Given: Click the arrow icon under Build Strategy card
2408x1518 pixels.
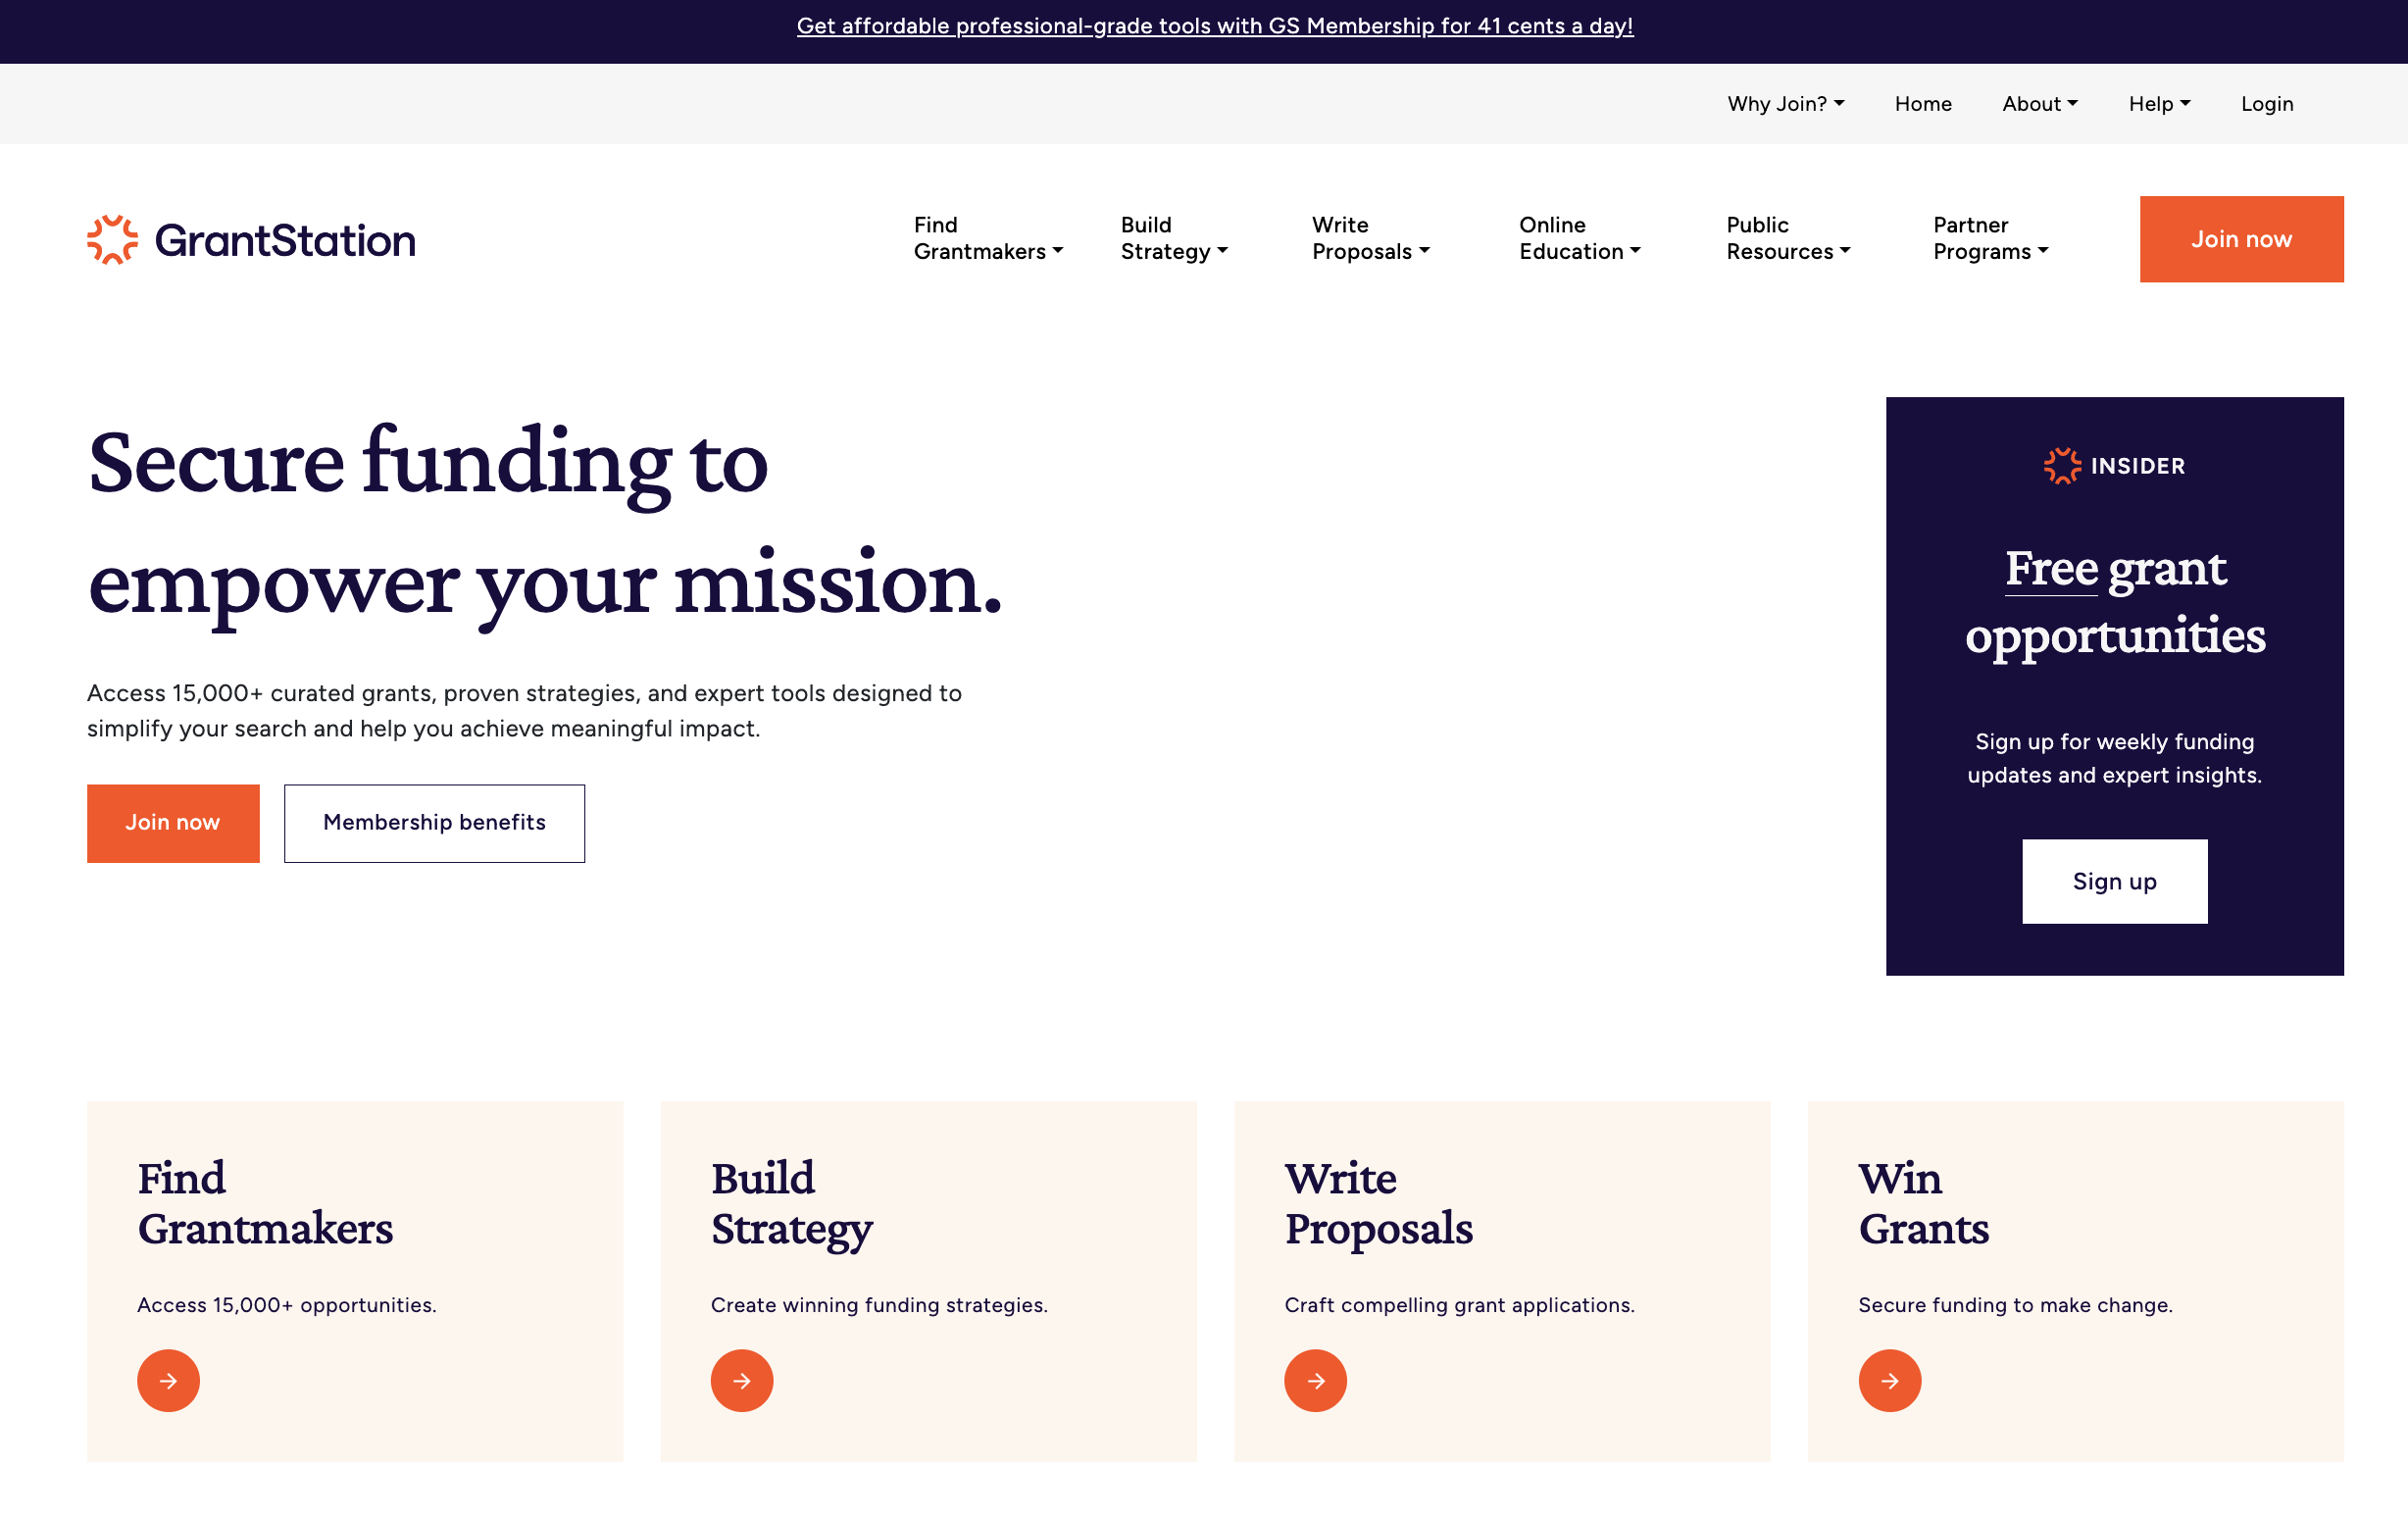Looking at the screenshot, I should pos(742,1380).
